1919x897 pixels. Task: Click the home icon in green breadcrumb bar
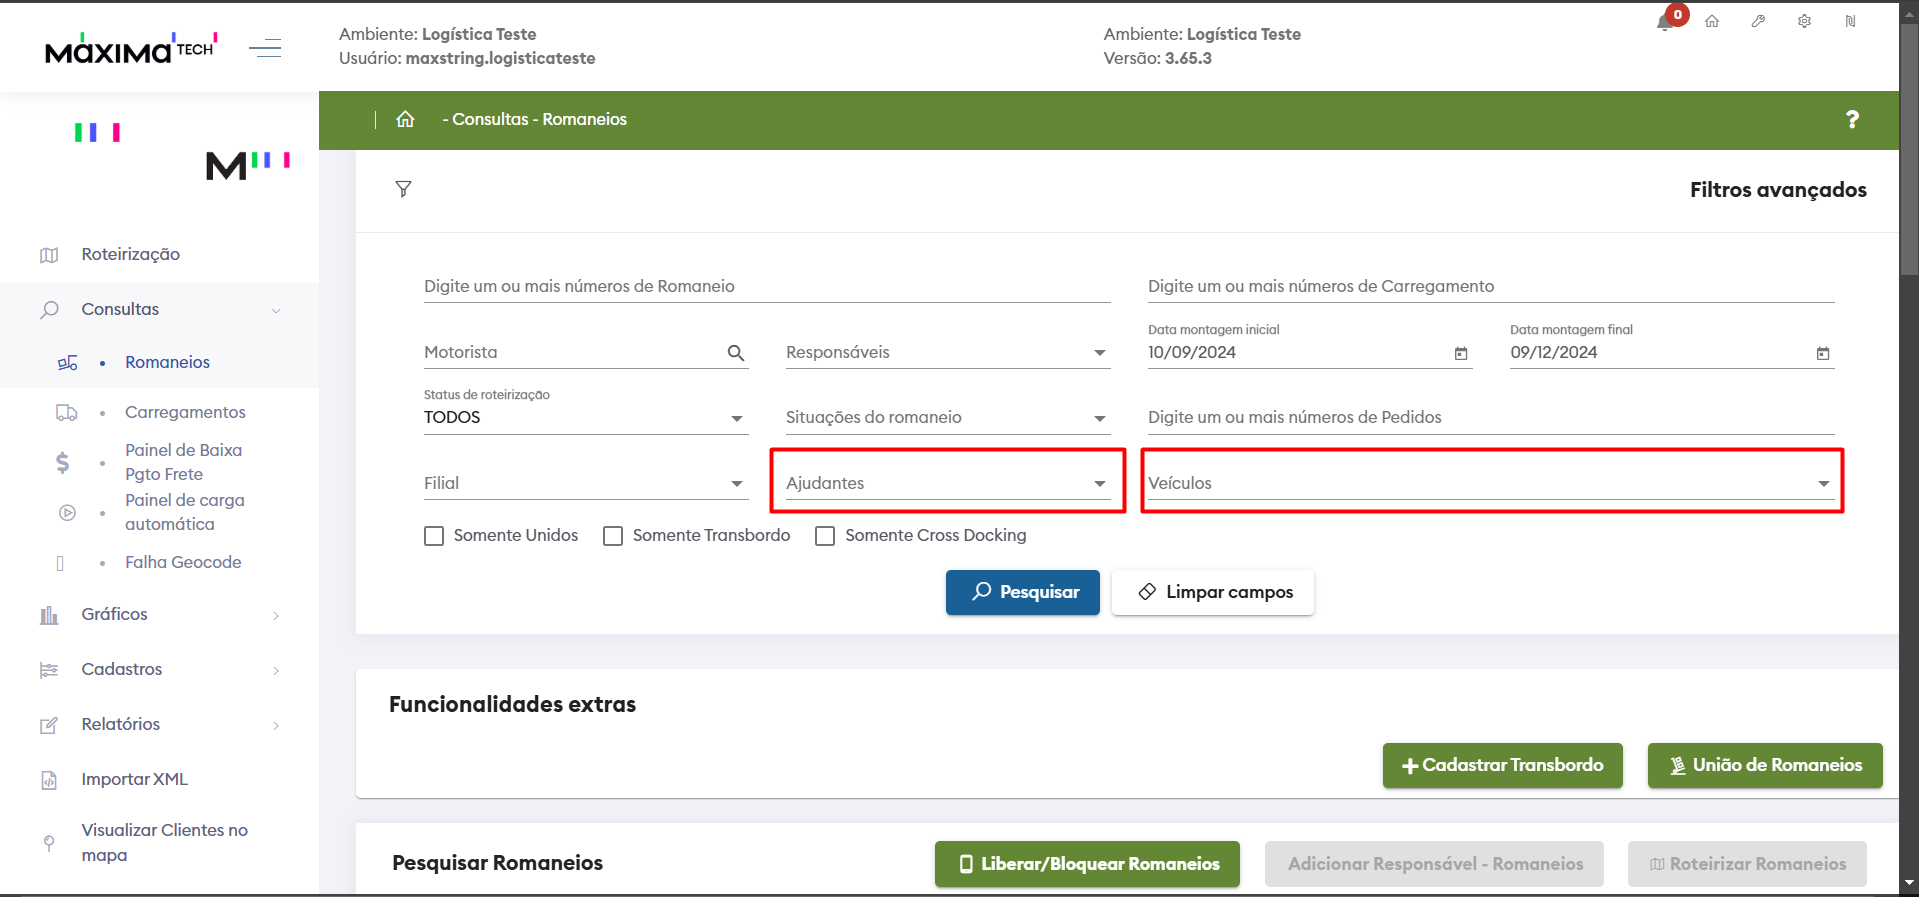[405, 119]
